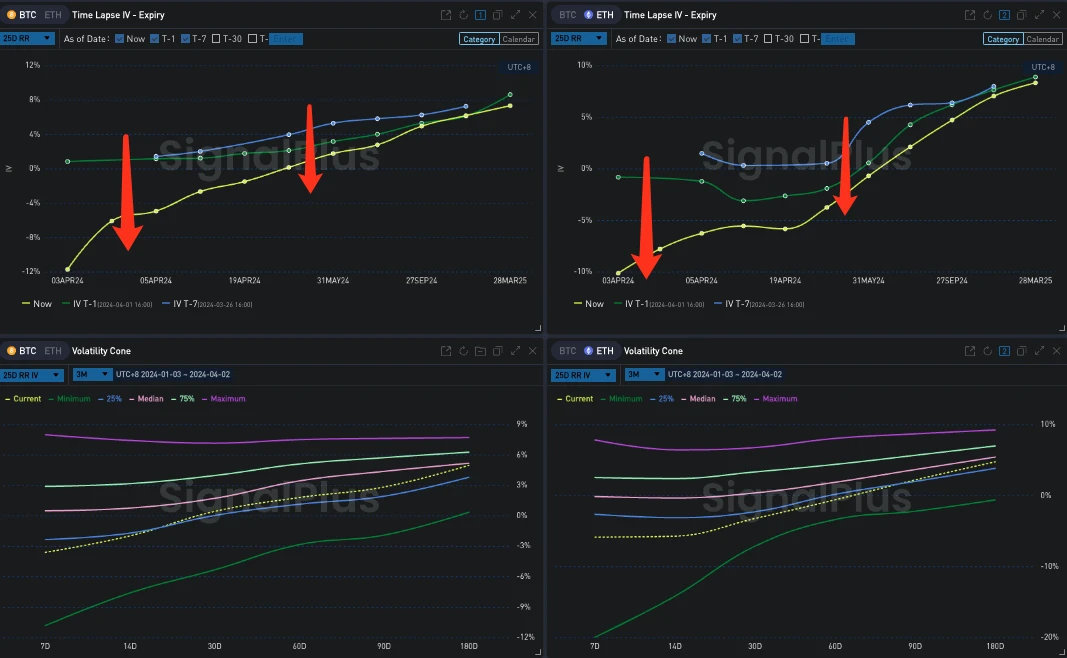Duplicate the BTC Time Lapse IV panel

coord(497,15)
